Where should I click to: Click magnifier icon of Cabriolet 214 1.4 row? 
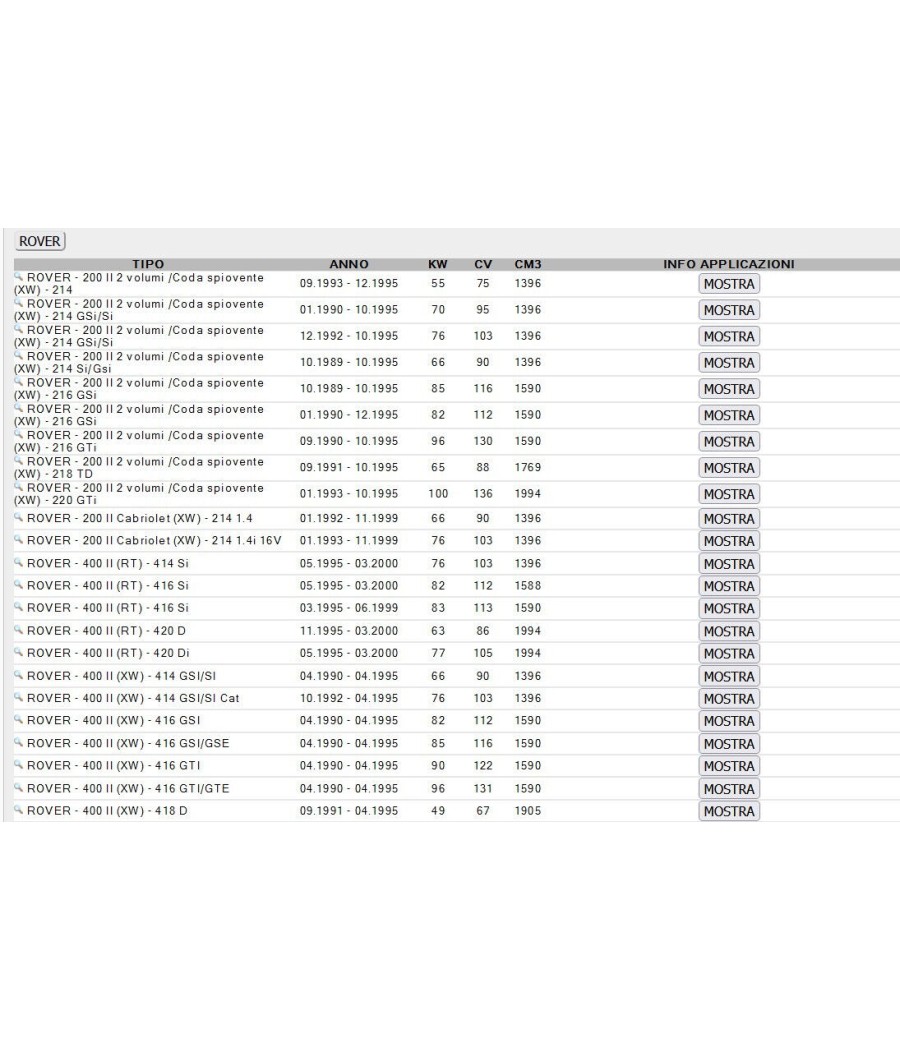click(19, 517)
